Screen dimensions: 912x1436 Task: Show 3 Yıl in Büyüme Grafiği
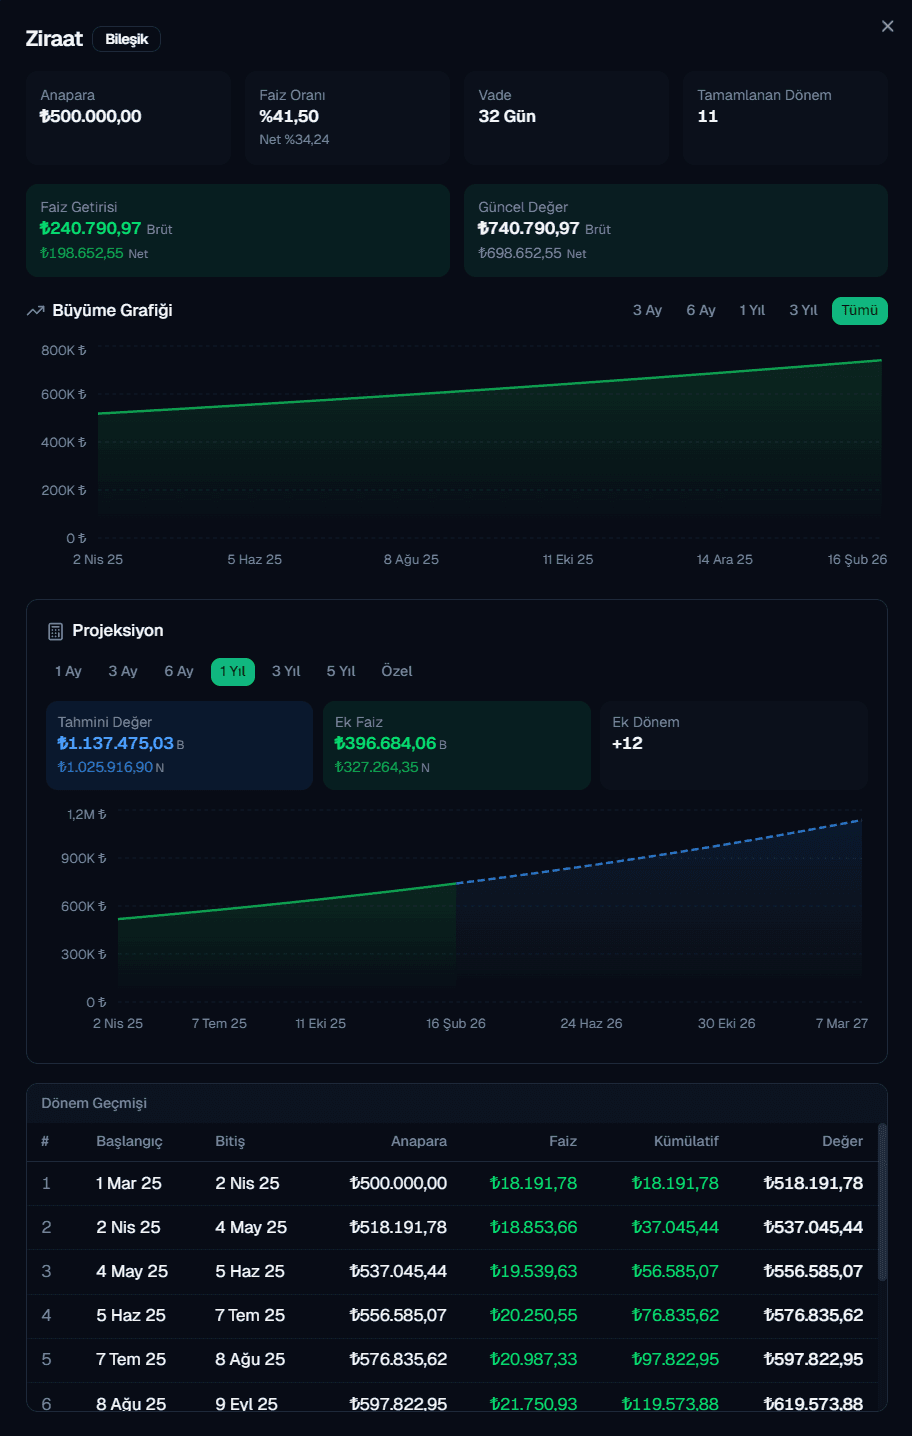pyautogui.click(x=803, y=311)
